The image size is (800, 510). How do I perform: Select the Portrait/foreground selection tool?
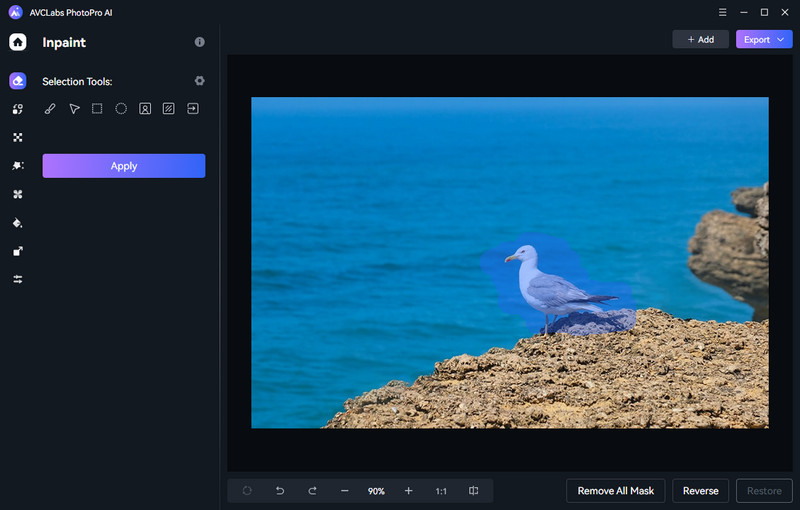click(x=145, y=109)
